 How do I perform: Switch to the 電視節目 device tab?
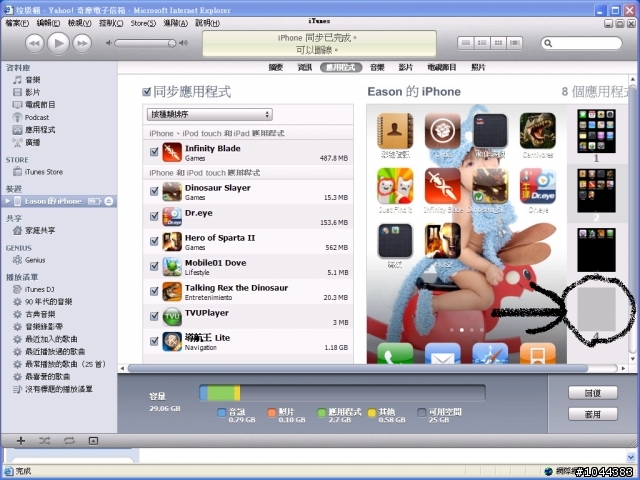[442, 67]
